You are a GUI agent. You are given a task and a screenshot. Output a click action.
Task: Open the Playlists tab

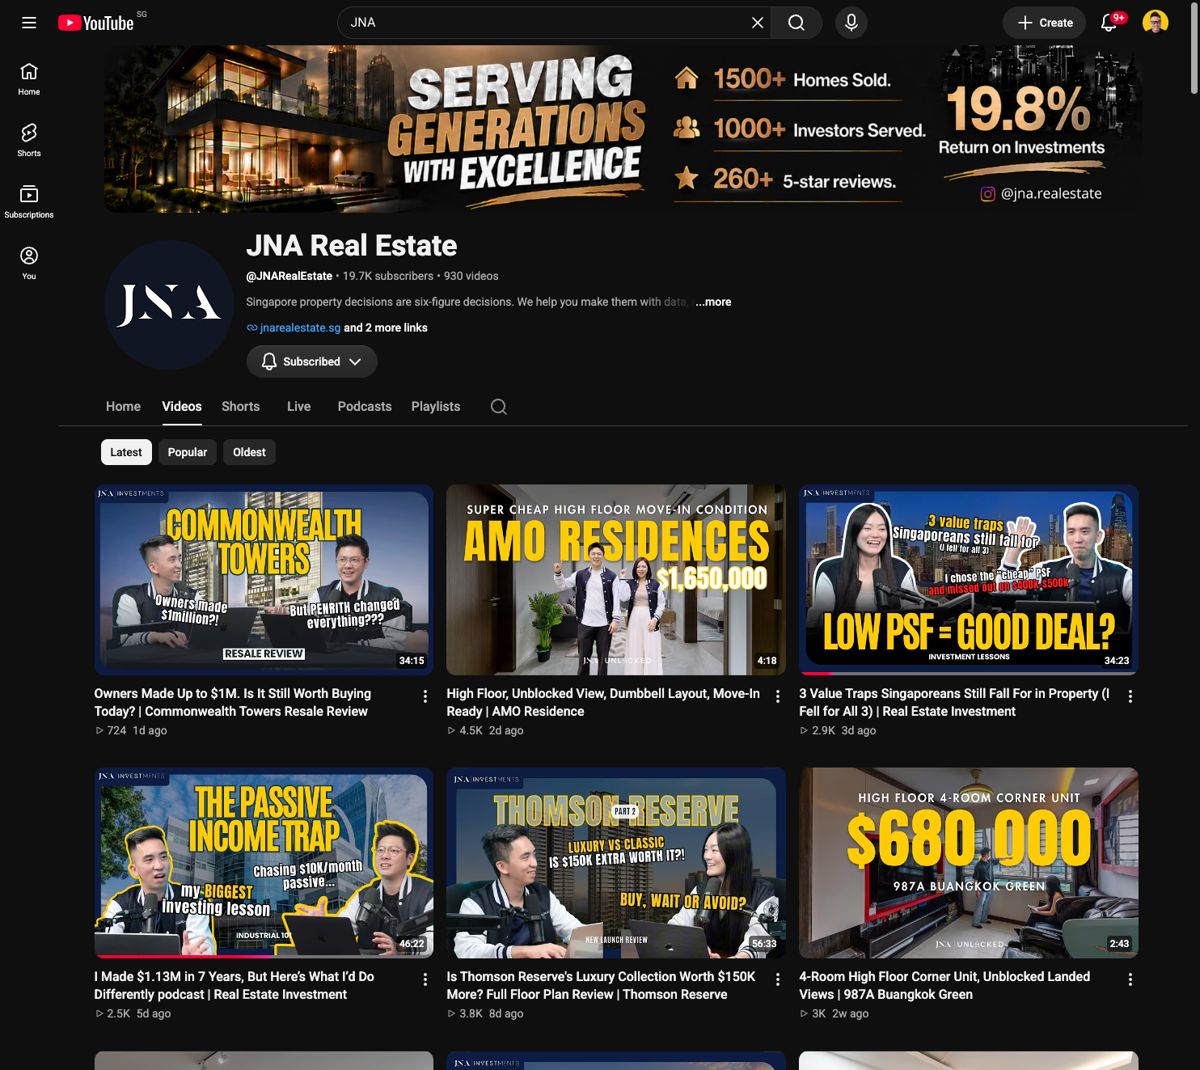[435, 406]
